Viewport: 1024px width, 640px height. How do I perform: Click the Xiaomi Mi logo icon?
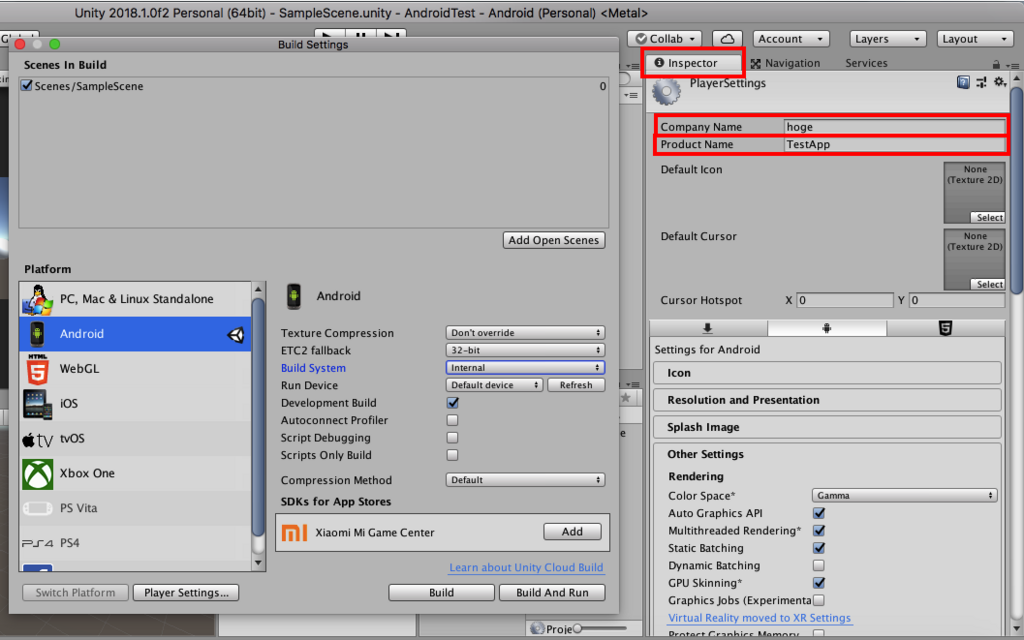(x=294, y=532)
